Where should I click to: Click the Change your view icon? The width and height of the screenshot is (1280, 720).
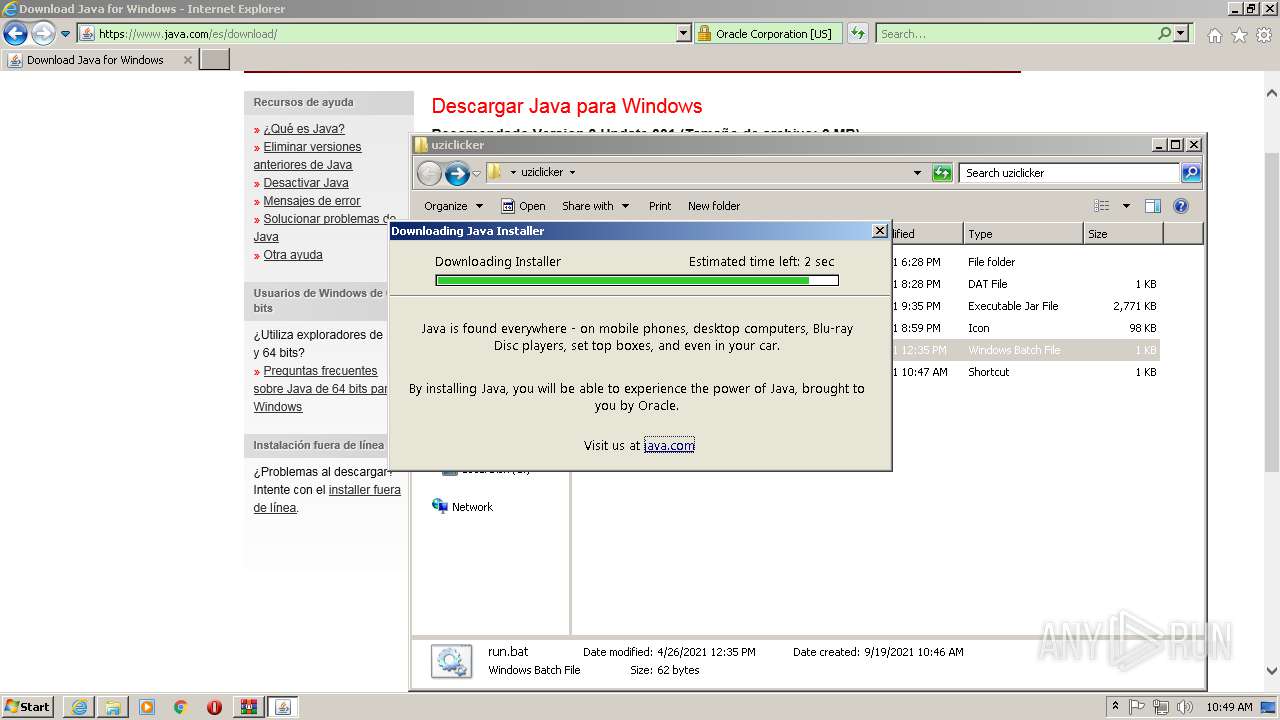1102,206
